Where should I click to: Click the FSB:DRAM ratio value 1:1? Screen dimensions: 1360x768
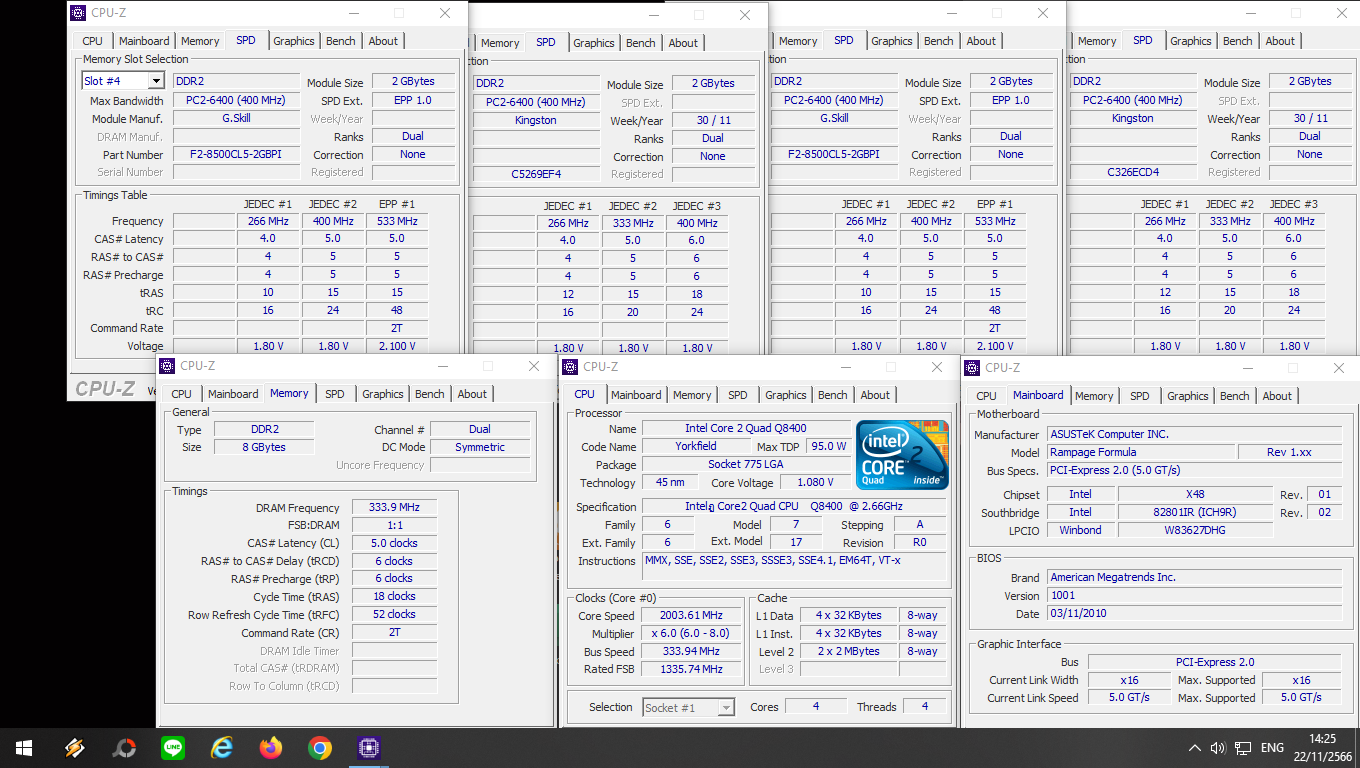[394, 525]
